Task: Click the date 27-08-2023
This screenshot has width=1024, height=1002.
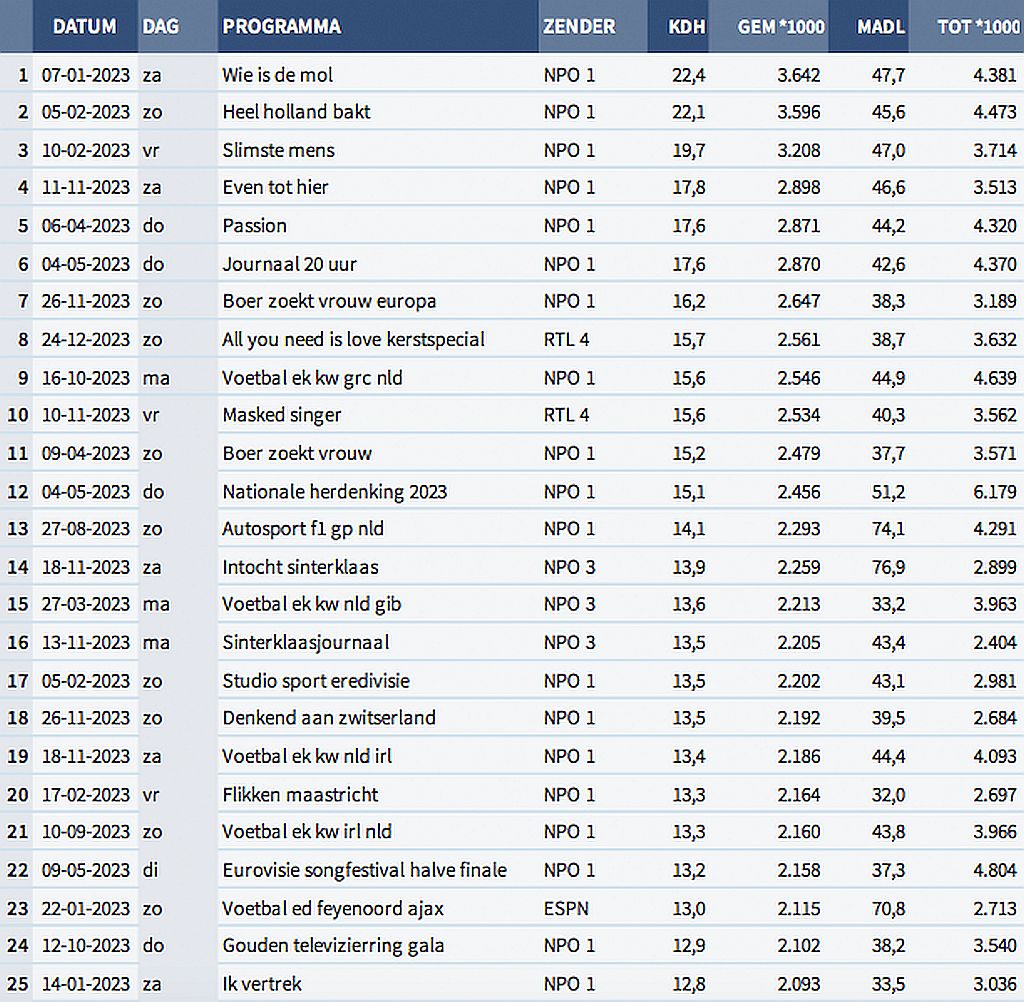Action: [x=86, y=528]
